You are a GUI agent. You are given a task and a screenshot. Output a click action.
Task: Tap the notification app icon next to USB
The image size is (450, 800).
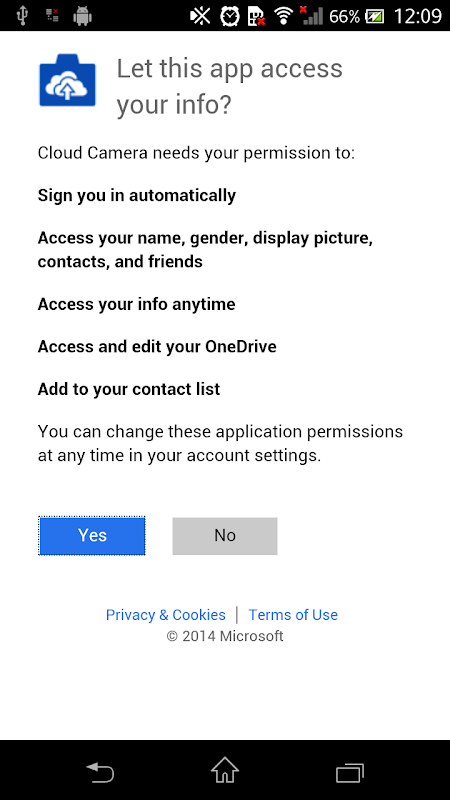point(52,16)
